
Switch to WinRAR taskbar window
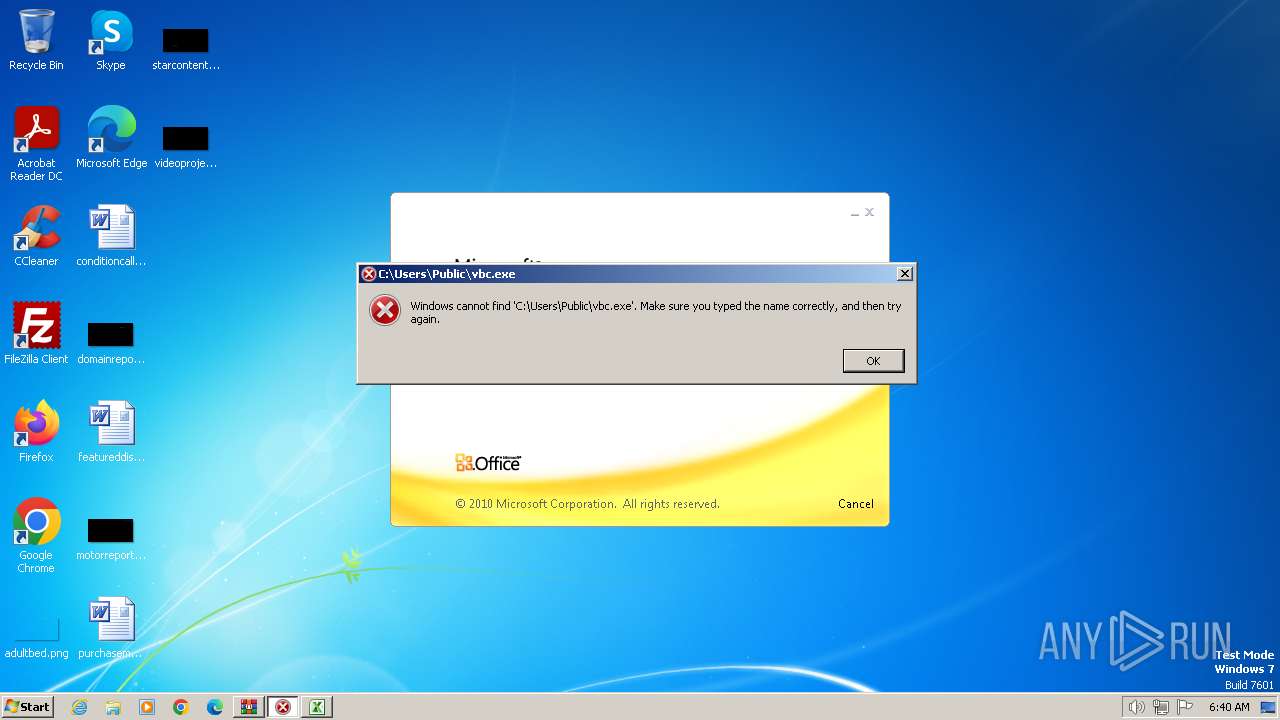coord(249,707)
